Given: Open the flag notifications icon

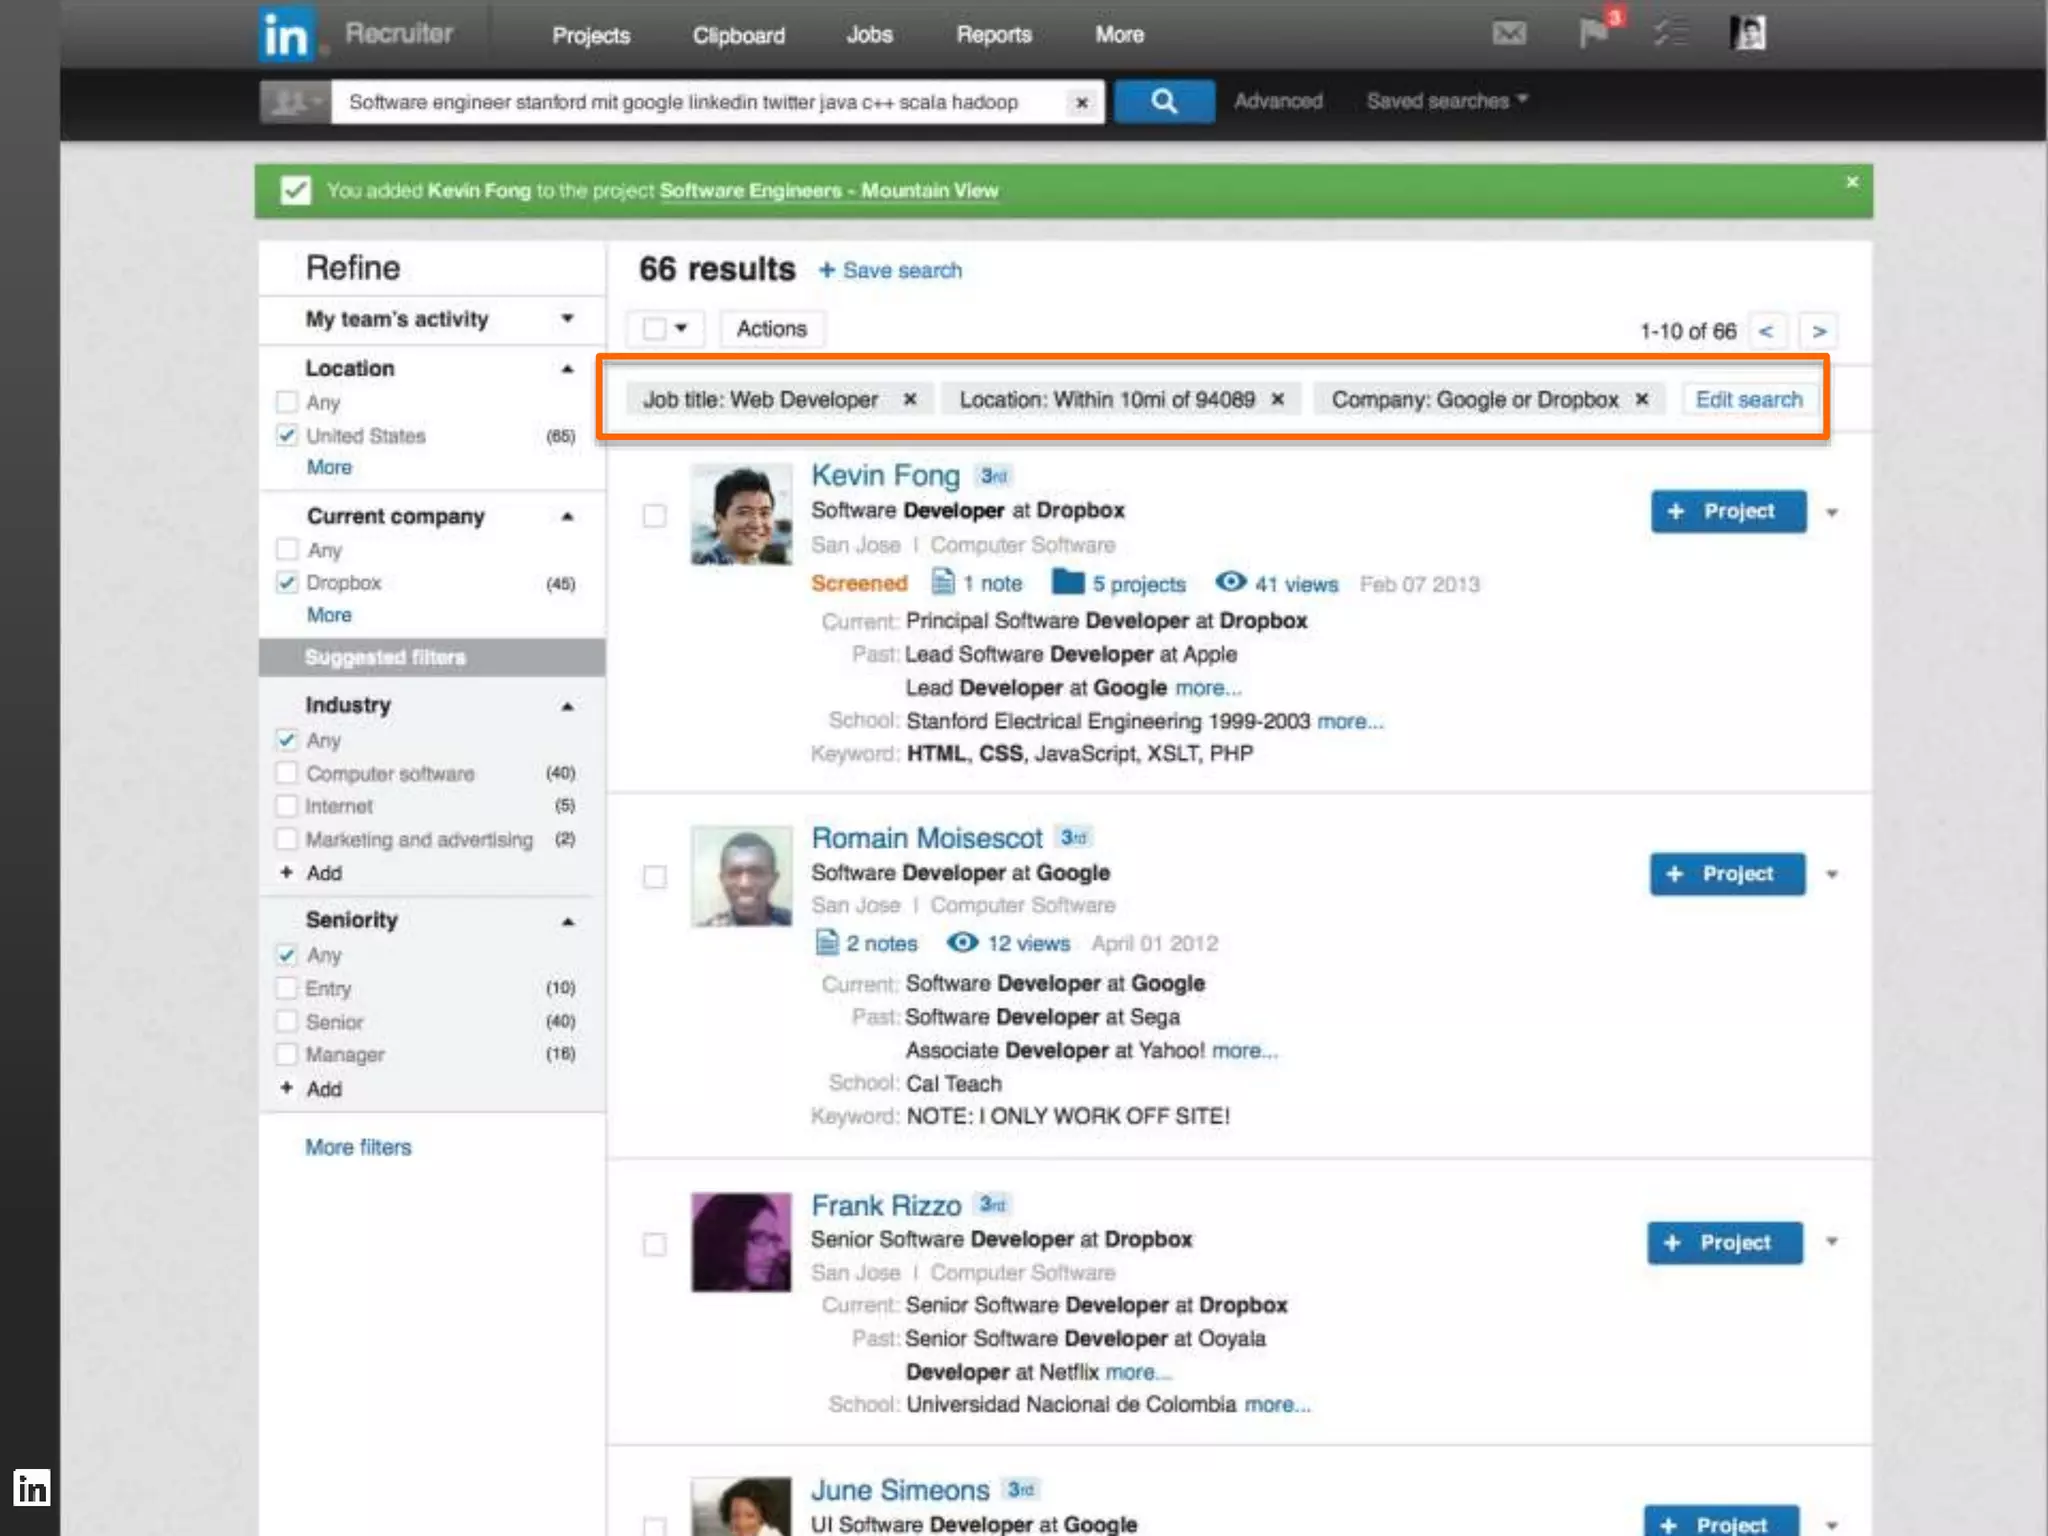Looking at the screenshot, I should tap(1593, 34).
